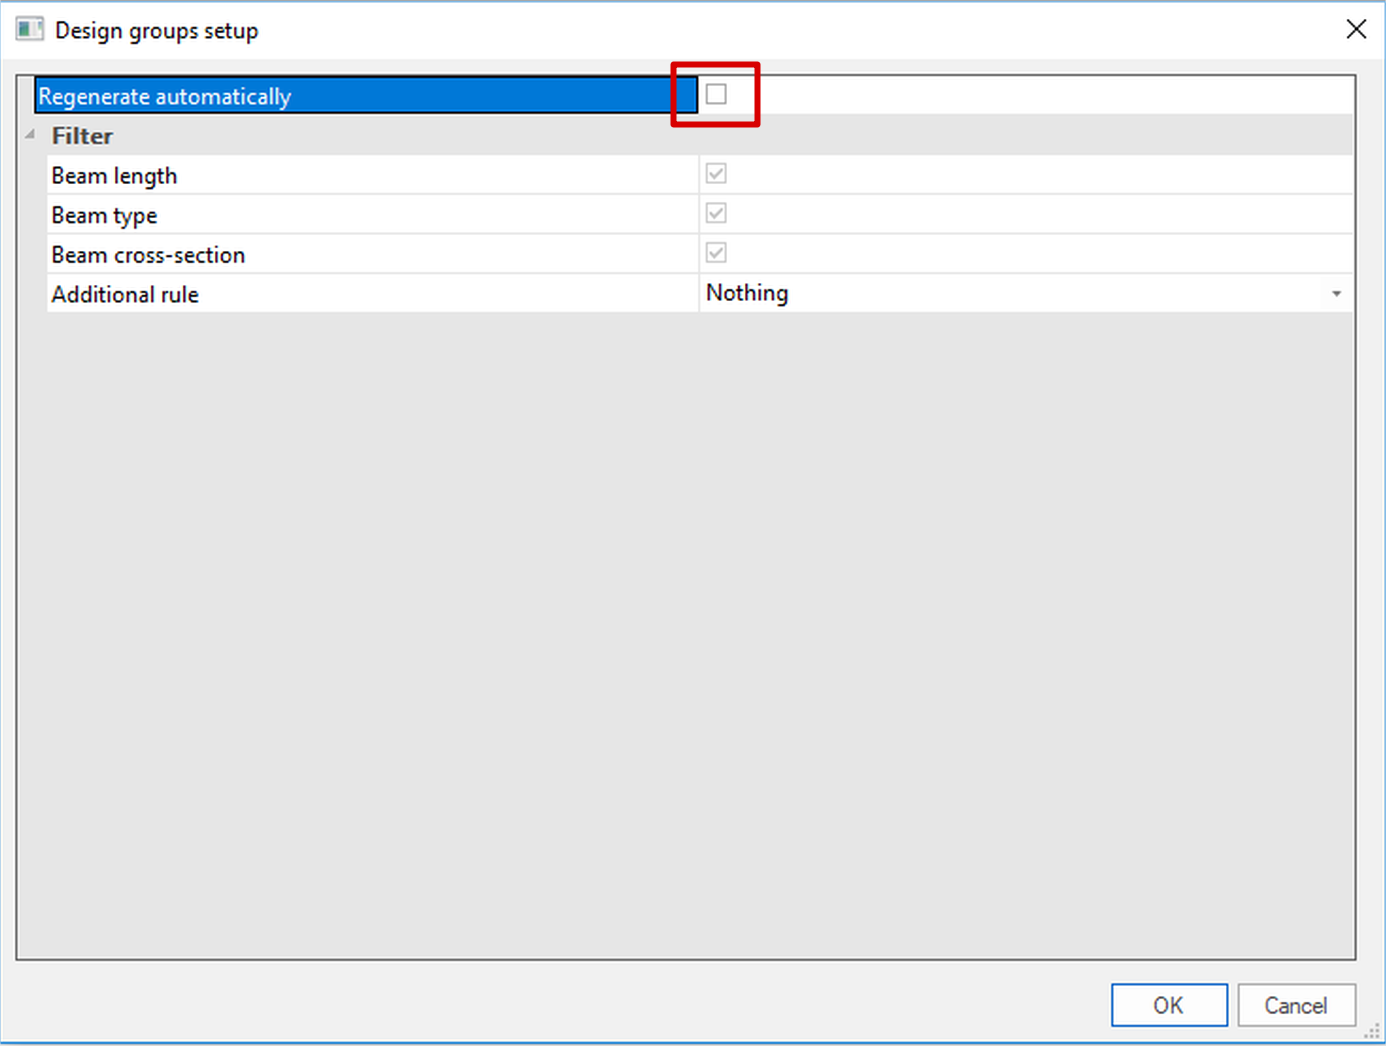Select the Beam cross-section row label
This screenshot has width=1386, height=1046.
[148, 255]
